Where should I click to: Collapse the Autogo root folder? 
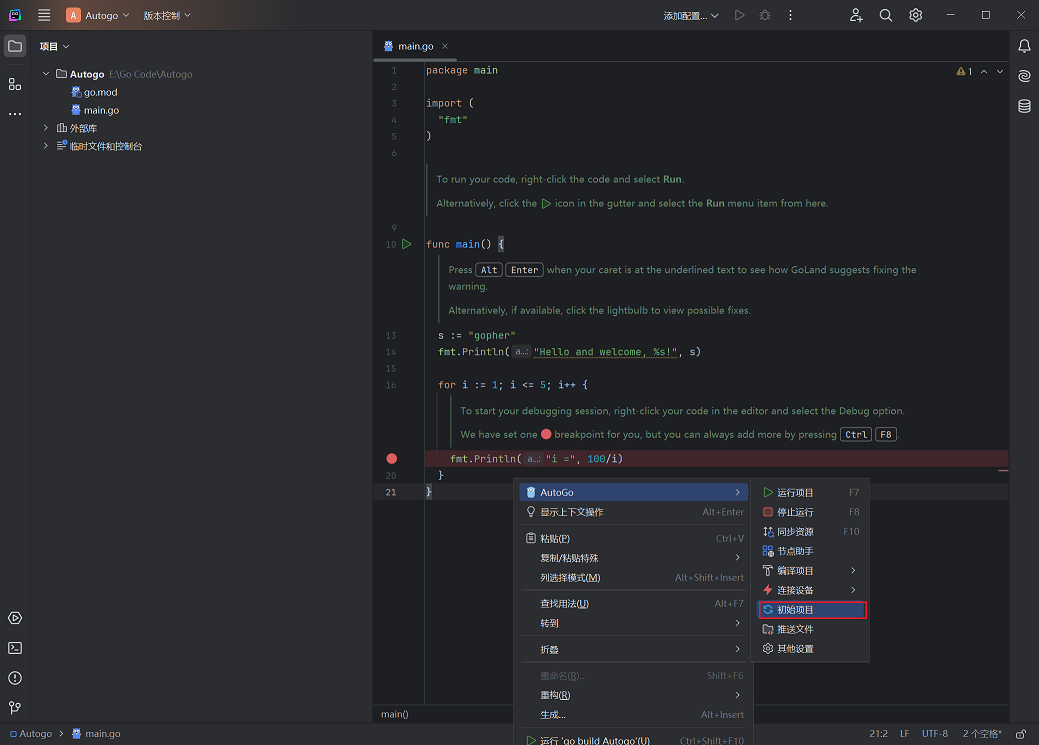coord(46,74)
